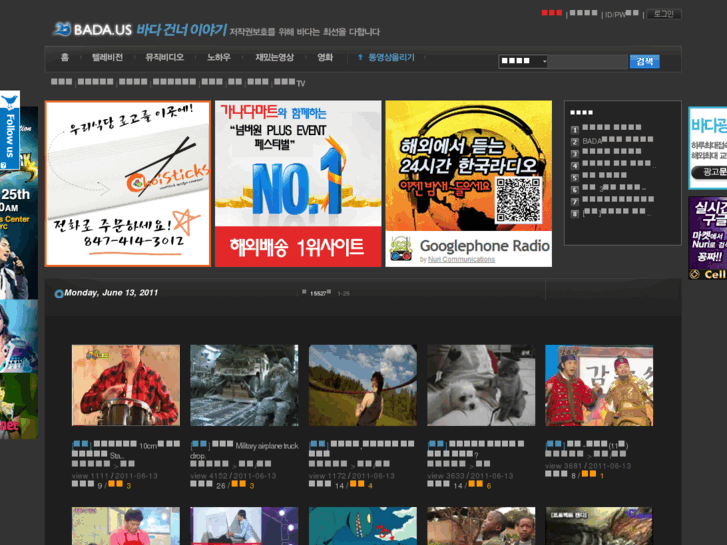Click the blue 검색 search button
This screenshot has width=727, height=545.
coord(644,61)
